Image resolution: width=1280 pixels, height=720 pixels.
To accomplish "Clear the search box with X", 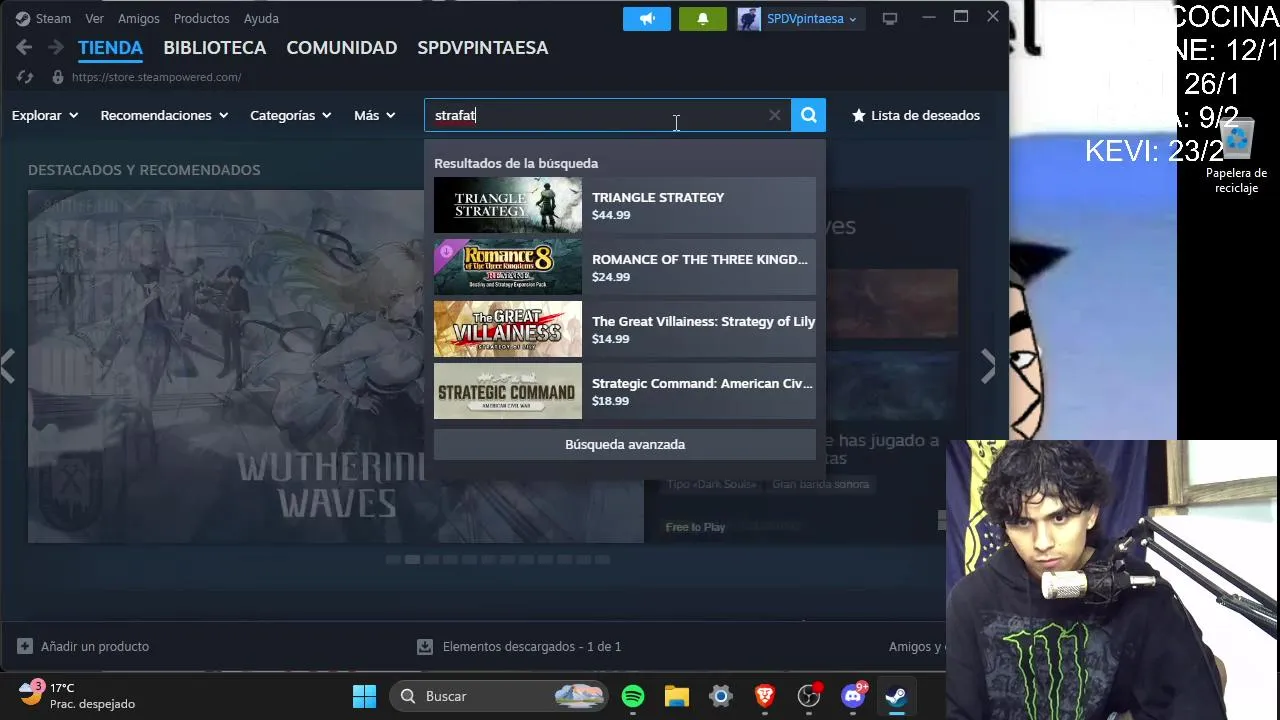I will click(775, 115).
